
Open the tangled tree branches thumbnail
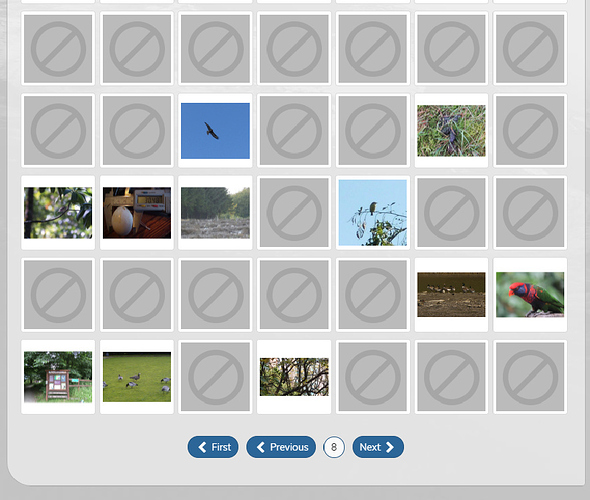click(x=294, y=377)
